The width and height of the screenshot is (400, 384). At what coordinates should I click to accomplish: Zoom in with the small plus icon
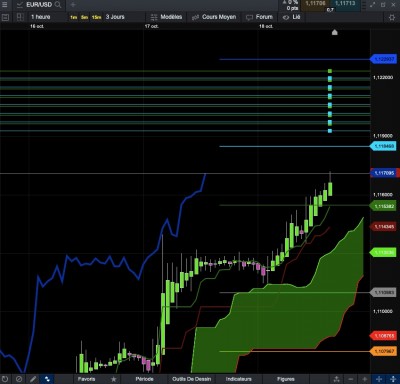coord(365,379)
